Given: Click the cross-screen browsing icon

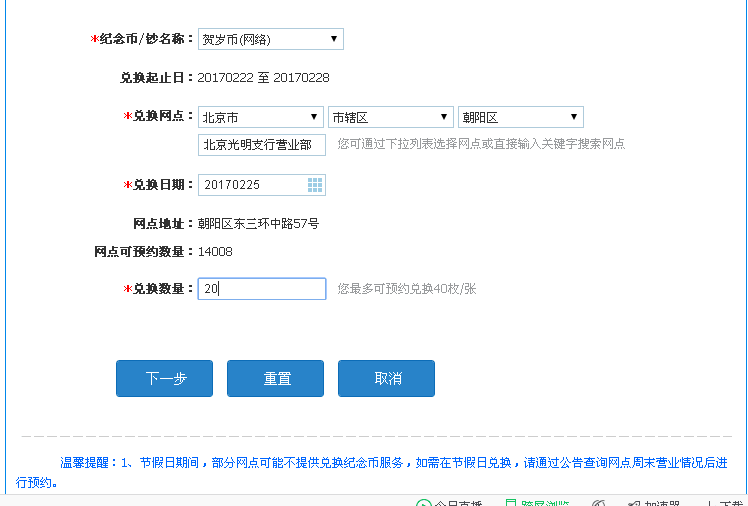Looking at the screenshot, I should [512, 503].
